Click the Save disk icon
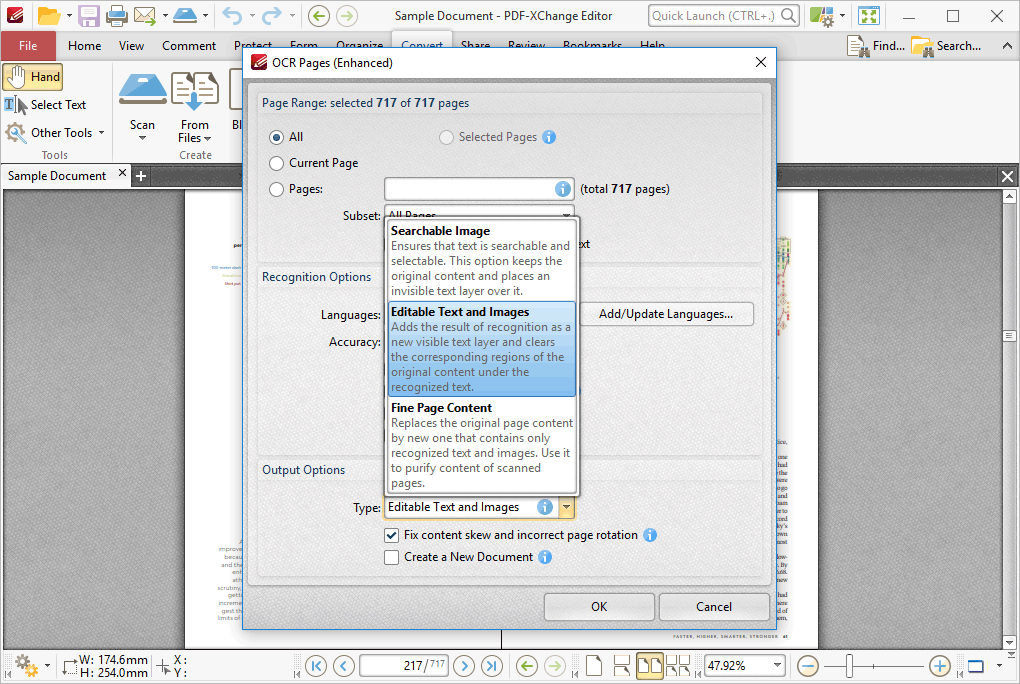The height and width of the screenshot is (684, 1020). (88, 16)
